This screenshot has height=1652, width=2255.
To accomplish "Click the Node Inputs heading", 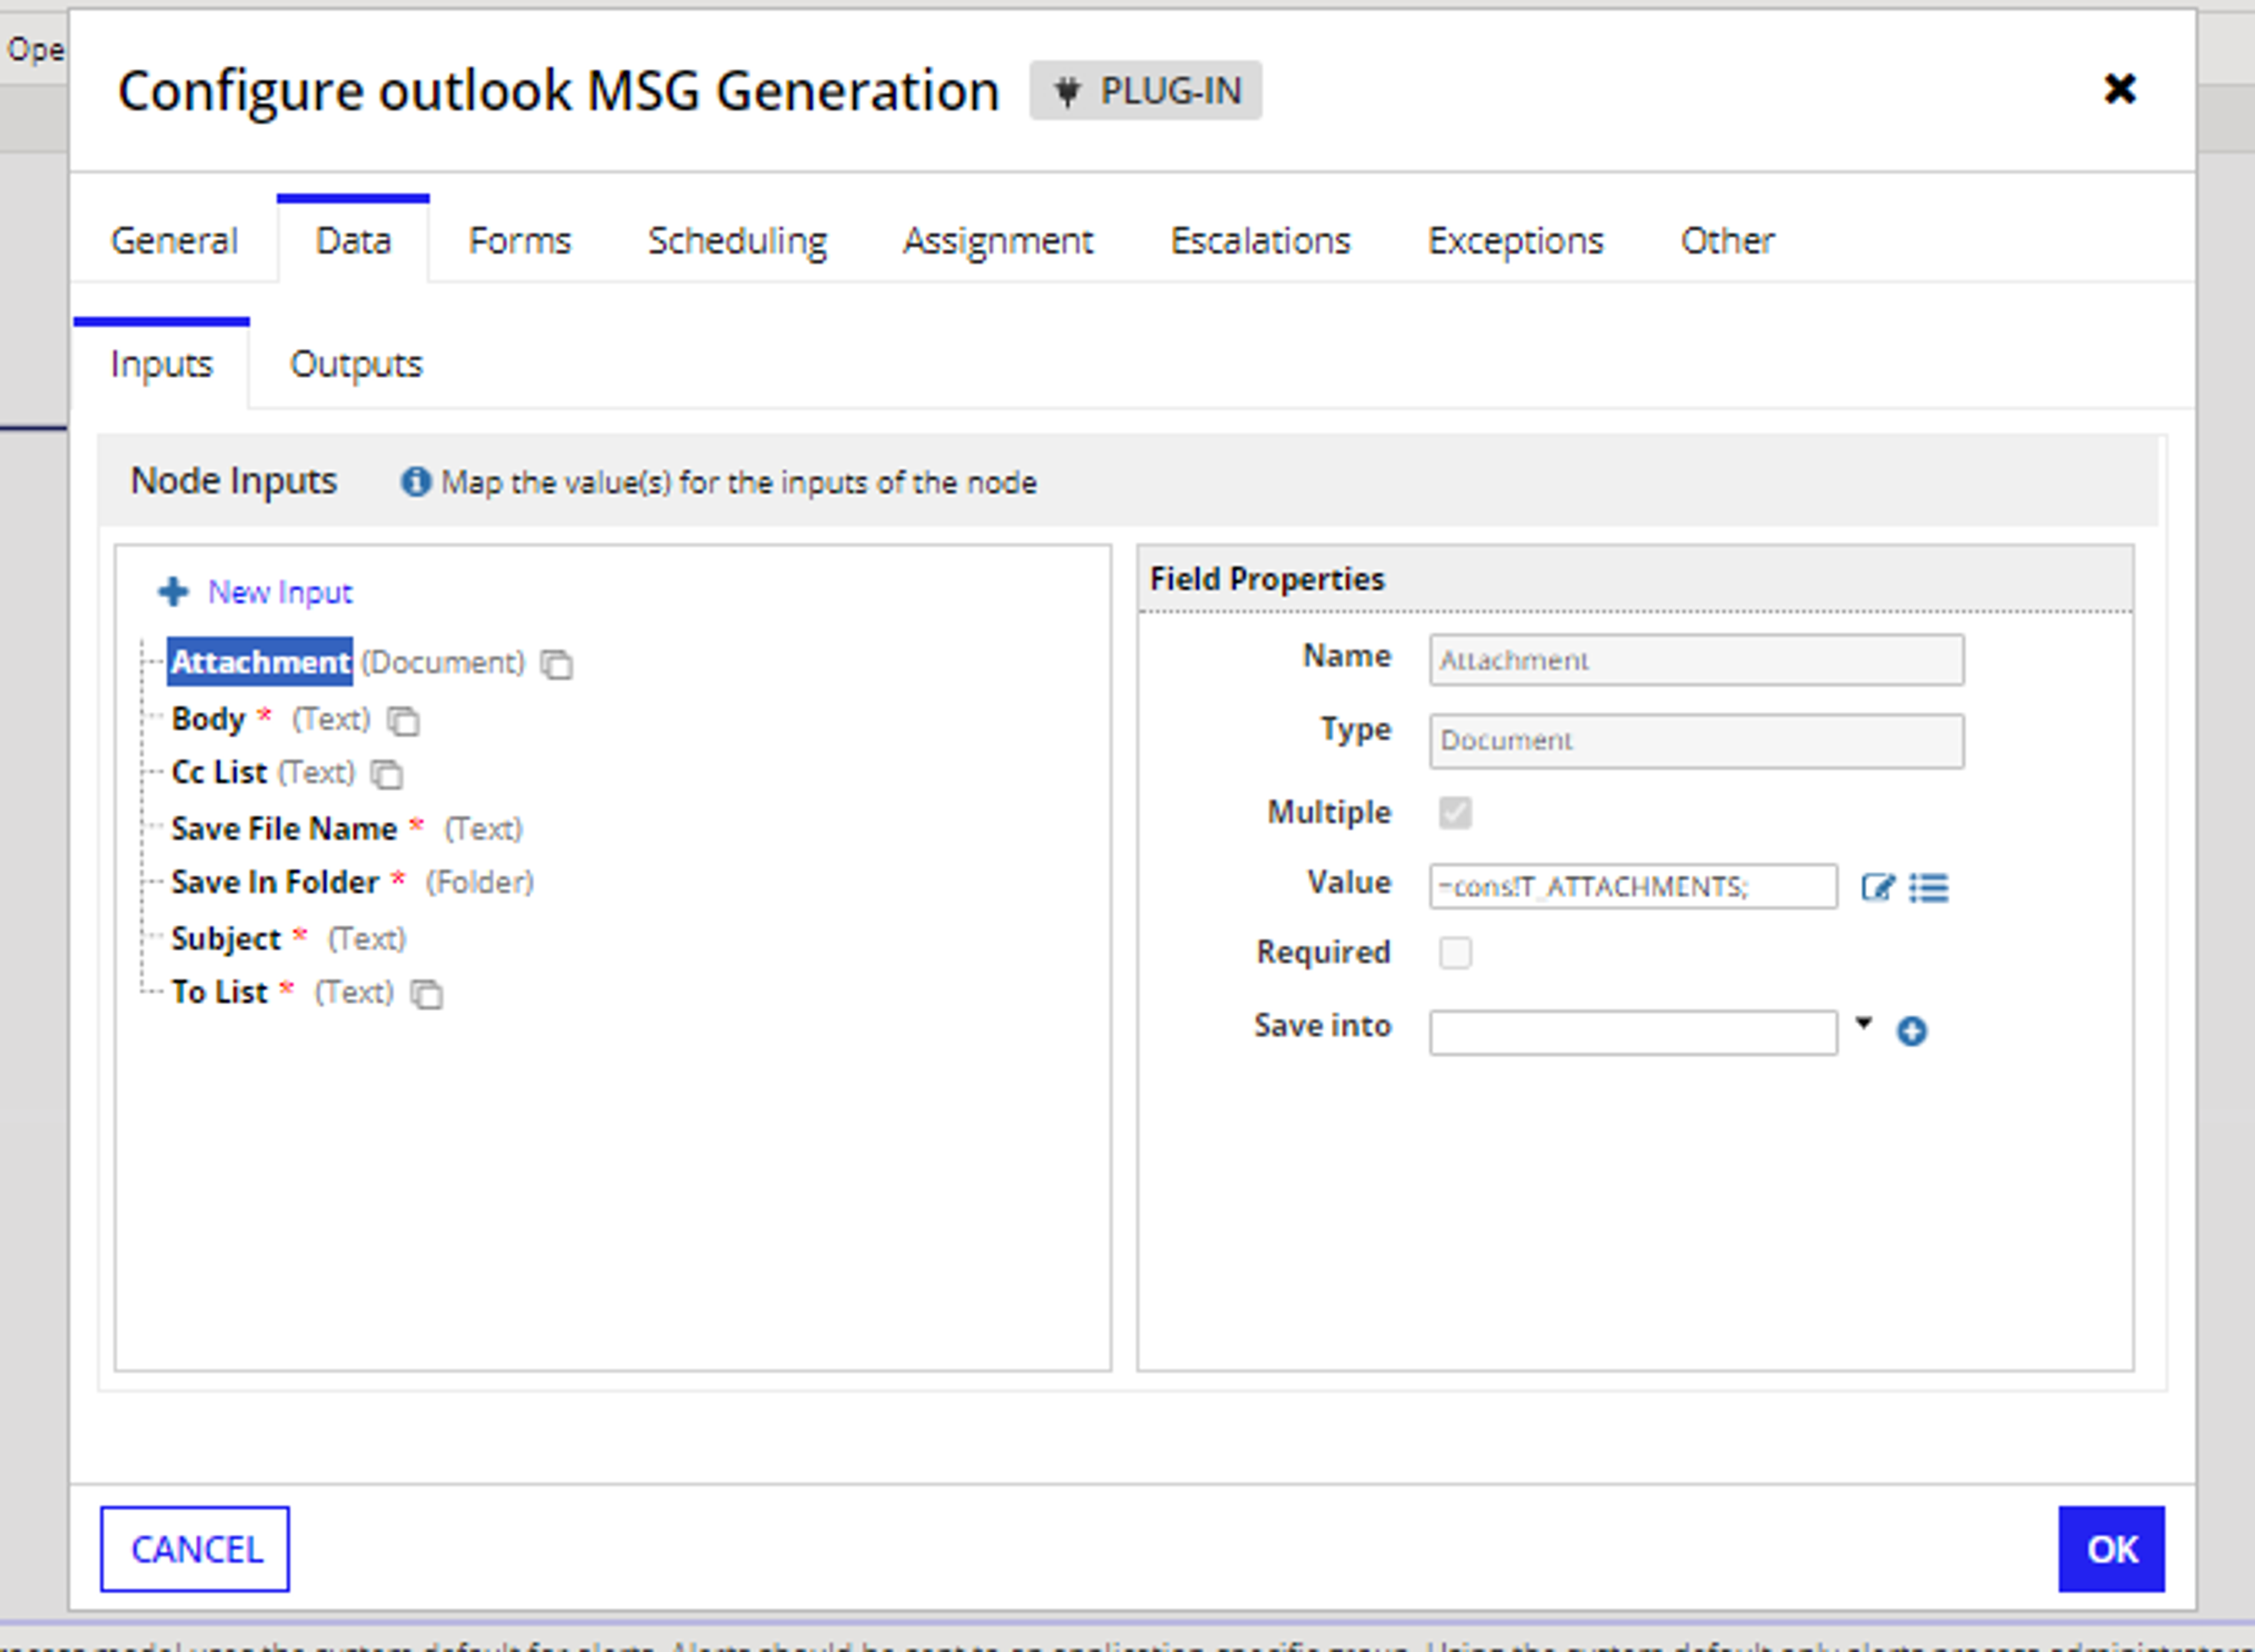I will click(234, 481).
